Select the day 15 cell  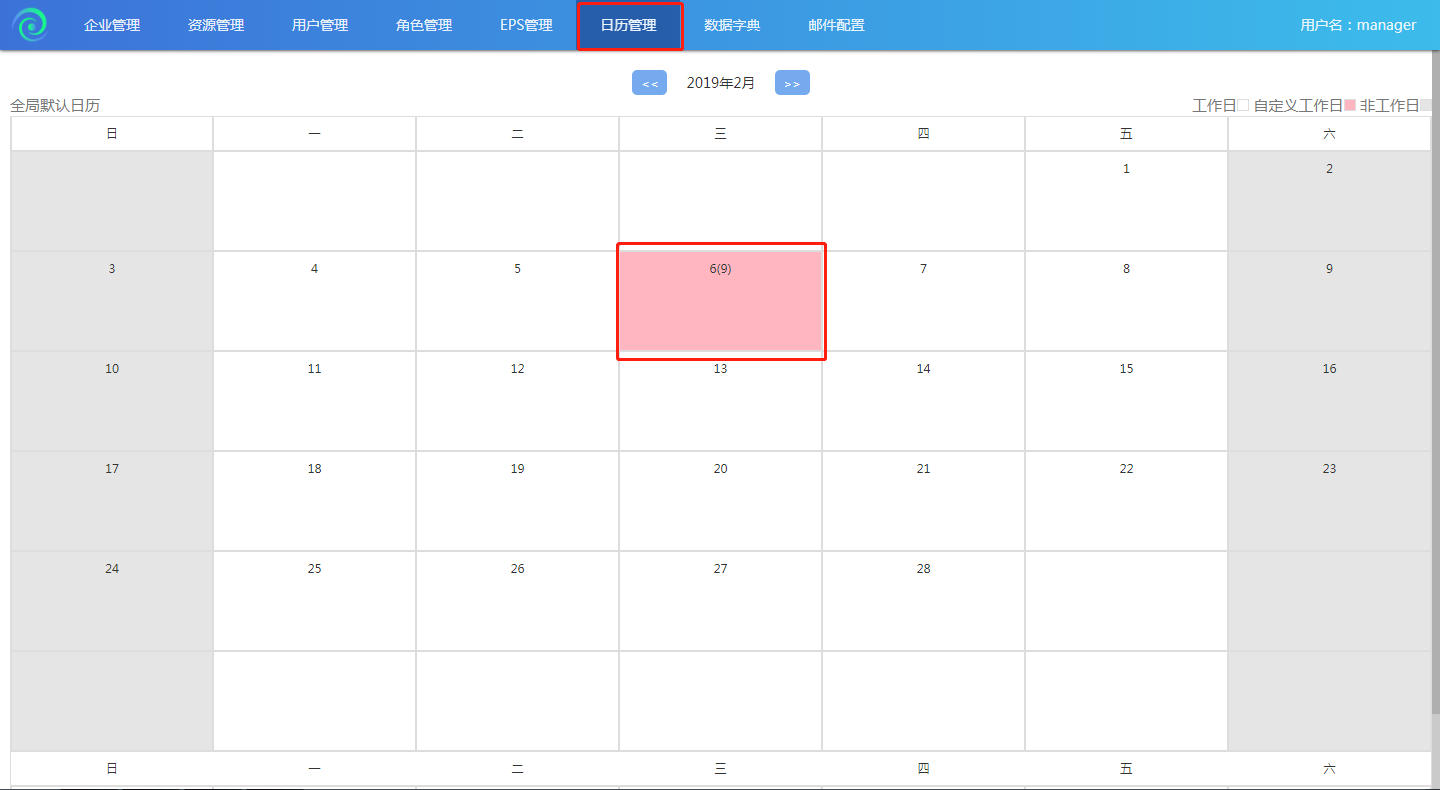[x=1126, y=401]
